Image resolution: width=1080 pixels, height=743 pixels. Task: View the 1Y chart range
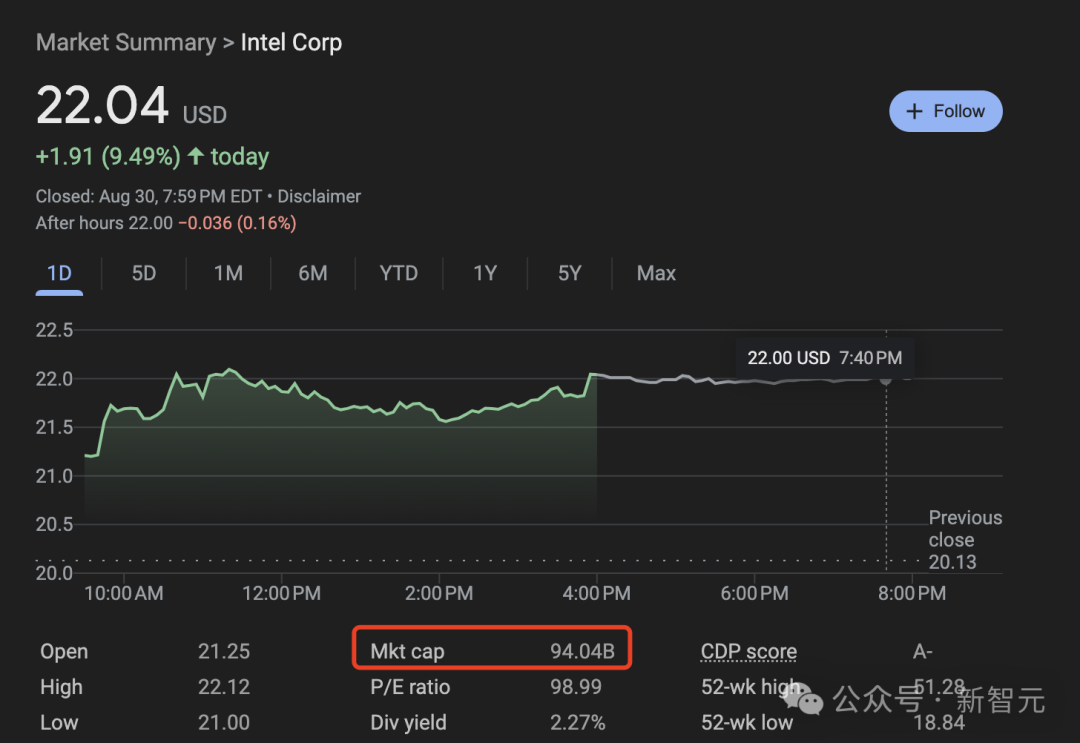(485, 273)
